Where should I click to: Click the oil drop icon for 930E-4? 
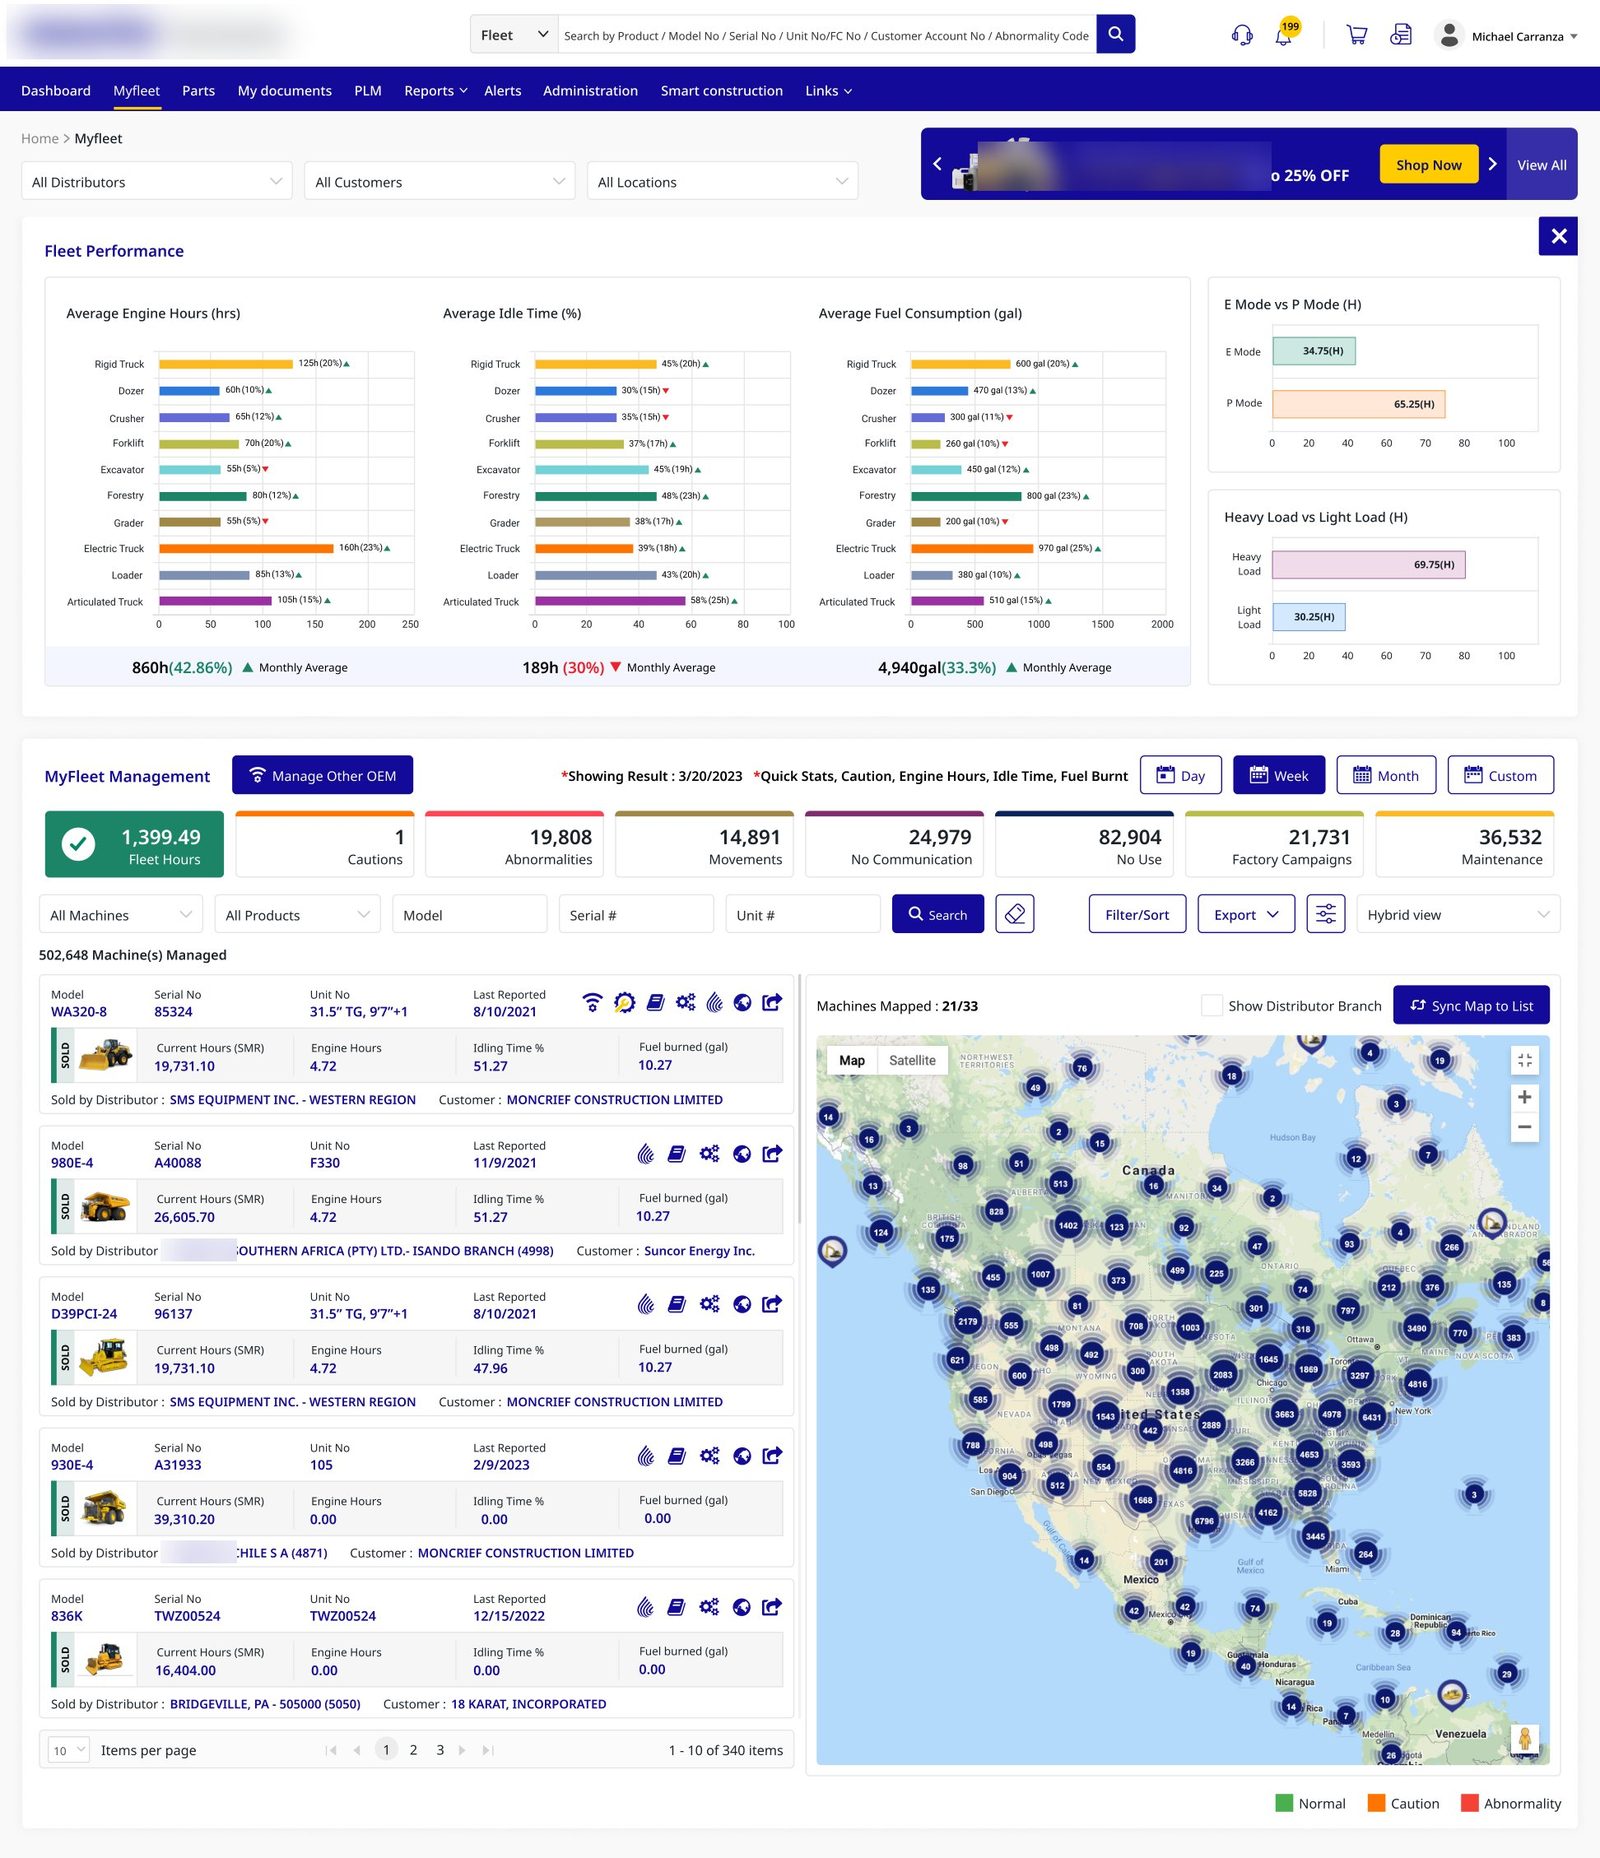(x=646, y=1456)
